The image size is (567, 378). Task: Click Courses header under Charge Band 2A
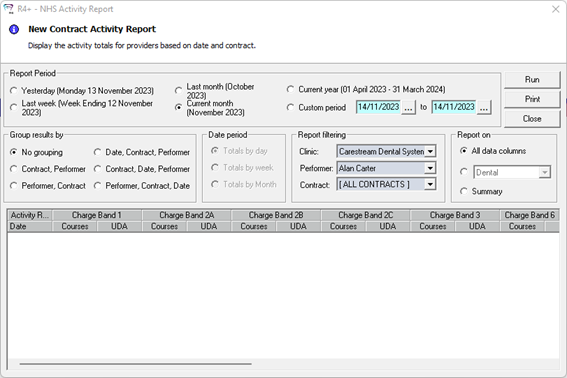(164, 226)
